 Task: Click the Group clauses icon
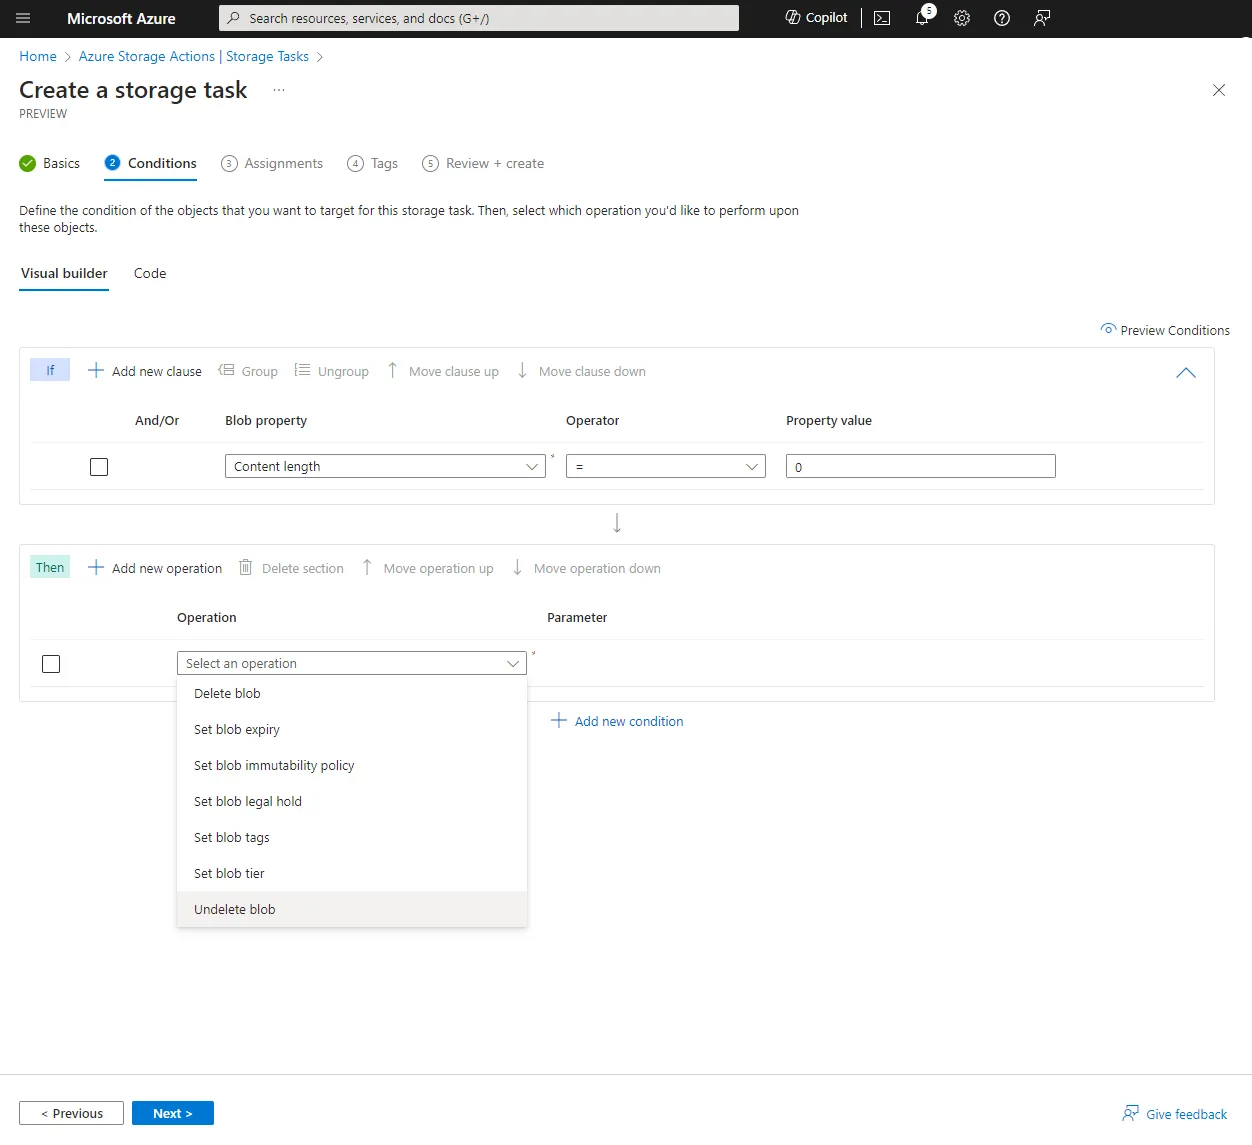point(226,370)
